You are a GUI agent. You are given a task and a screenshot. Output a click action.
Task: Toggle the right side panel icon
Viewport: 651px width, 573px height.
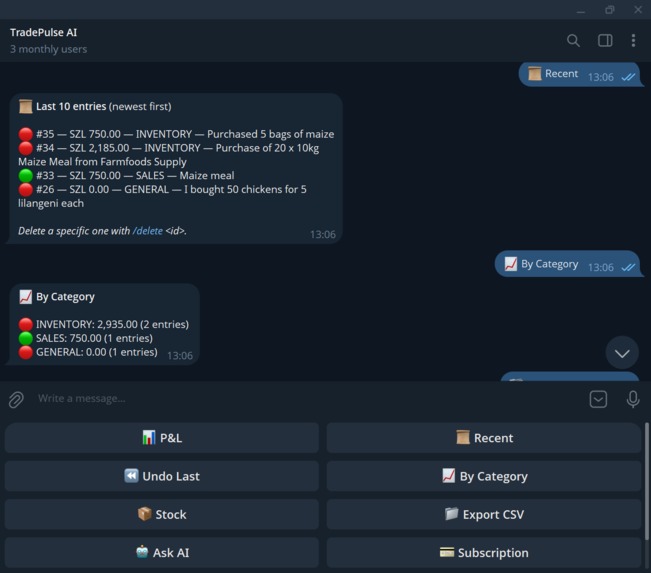tap(605, 41)
